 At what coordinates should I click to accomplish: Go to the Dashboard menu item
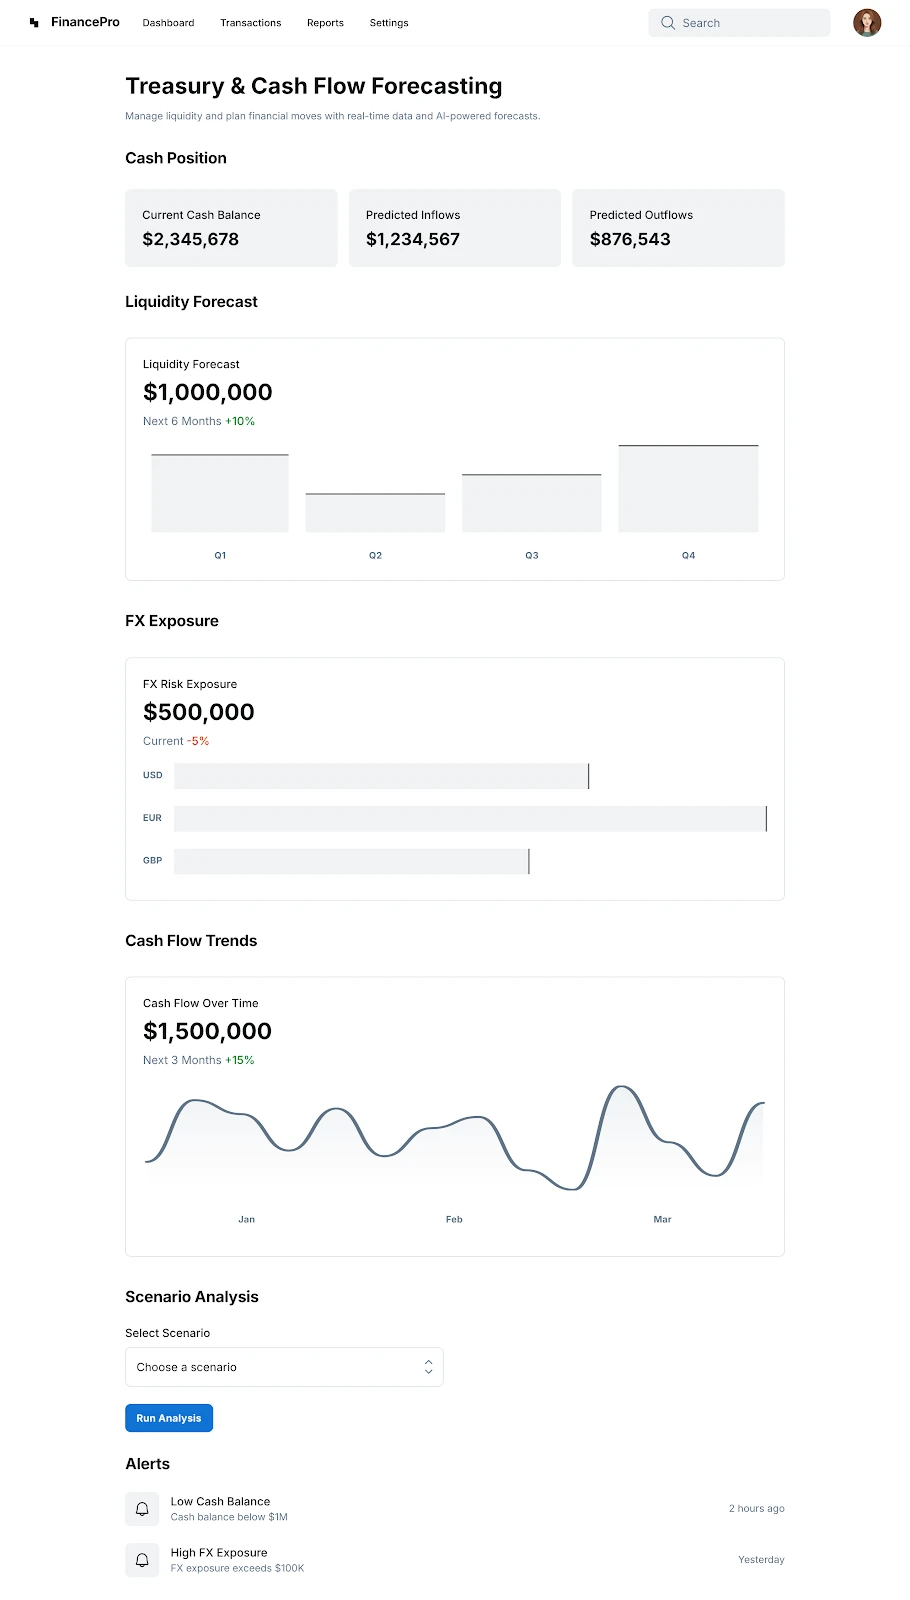click(168, 23)
